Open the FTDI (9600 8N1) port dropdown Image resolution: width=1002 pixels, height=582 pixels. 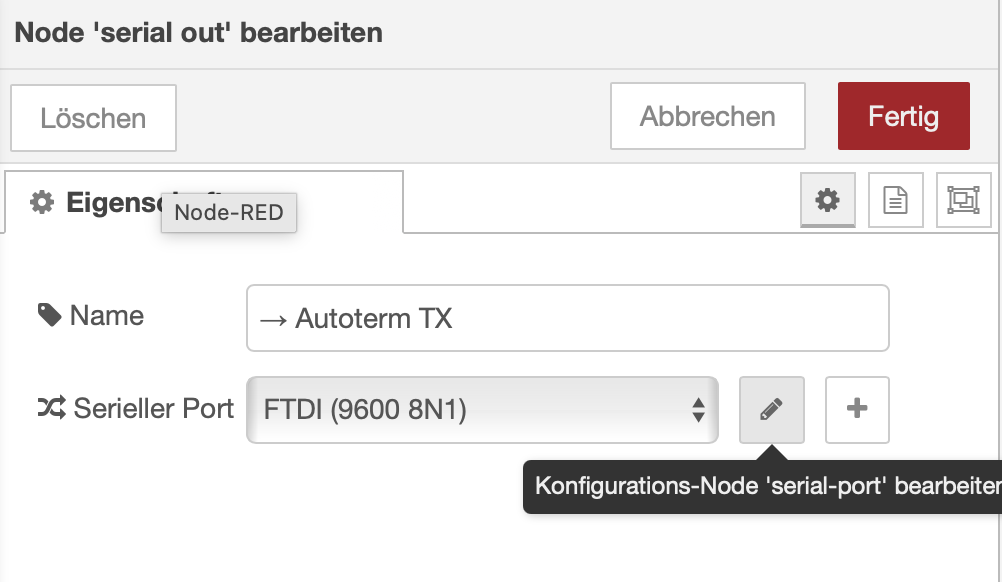coord(482,409)
